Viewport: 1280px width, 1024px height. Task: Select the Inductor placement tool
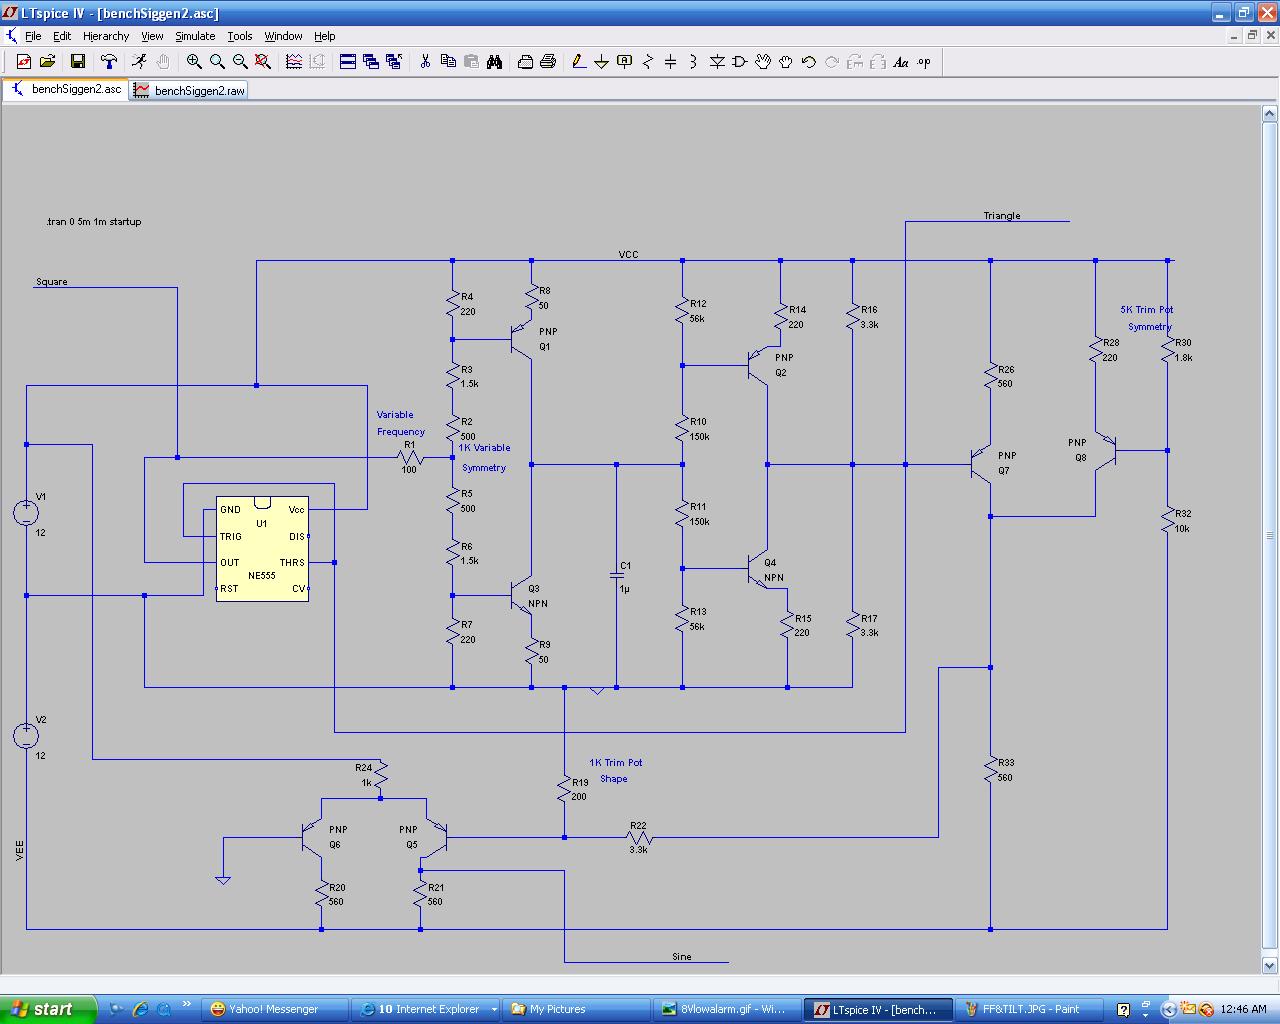tap(694, 62)
